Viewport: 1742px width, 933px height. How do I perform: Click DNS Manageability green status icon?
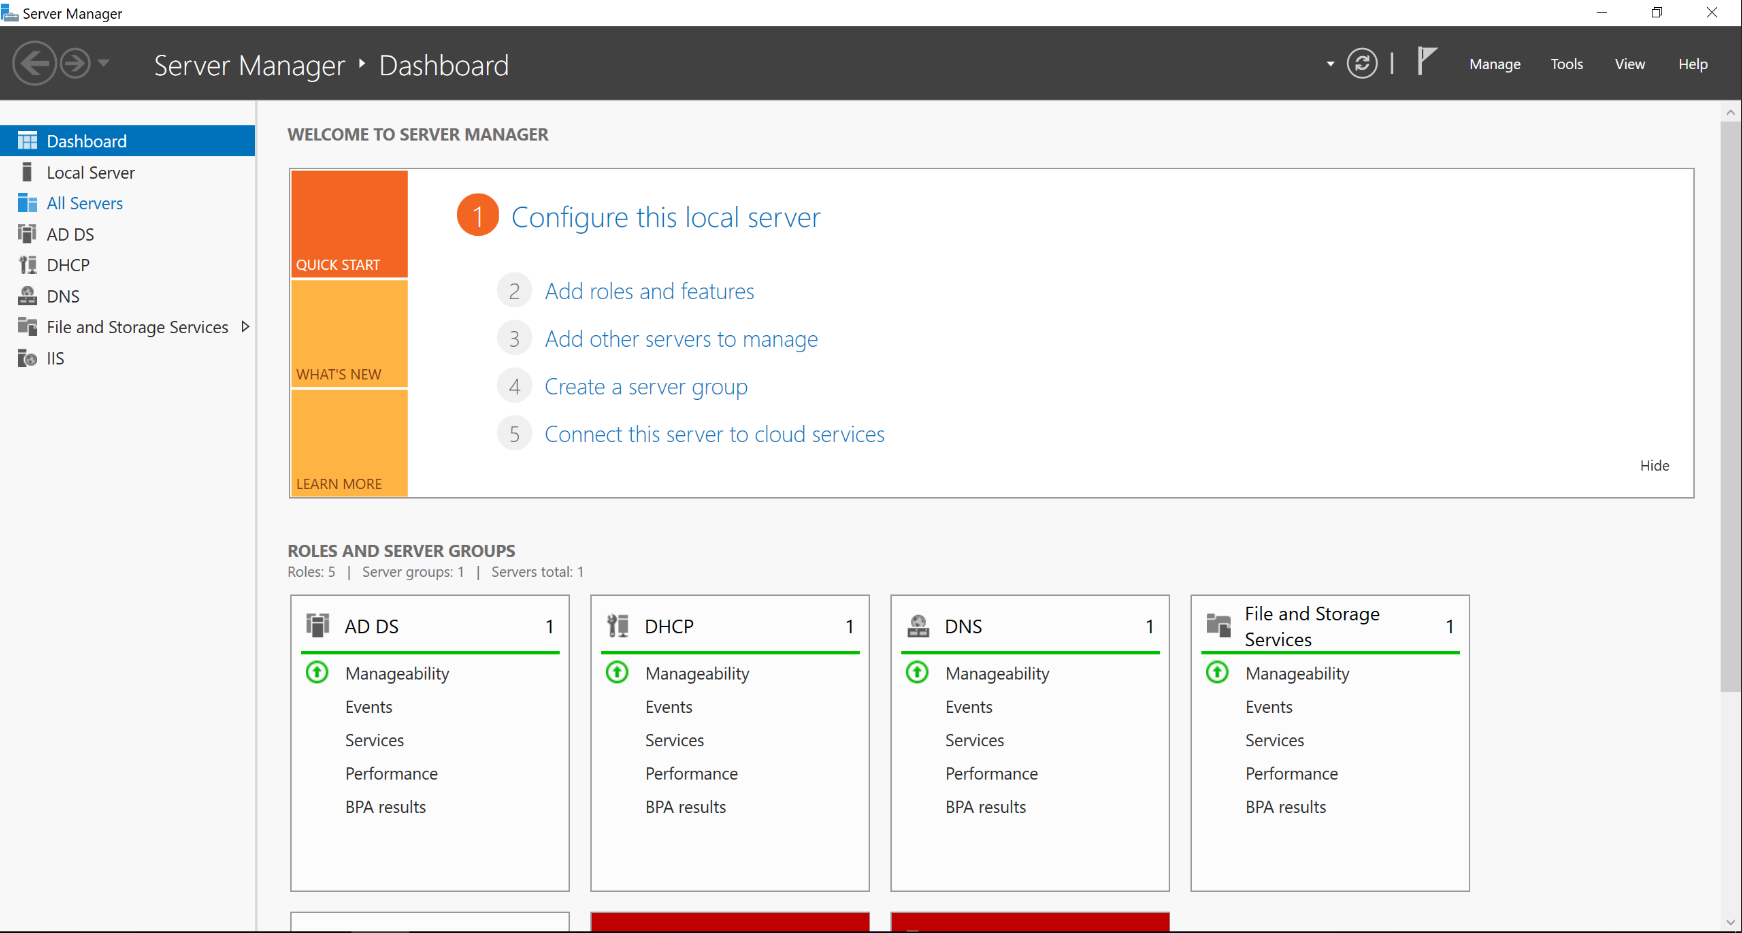pyautogui.click(x=917, y=672)
